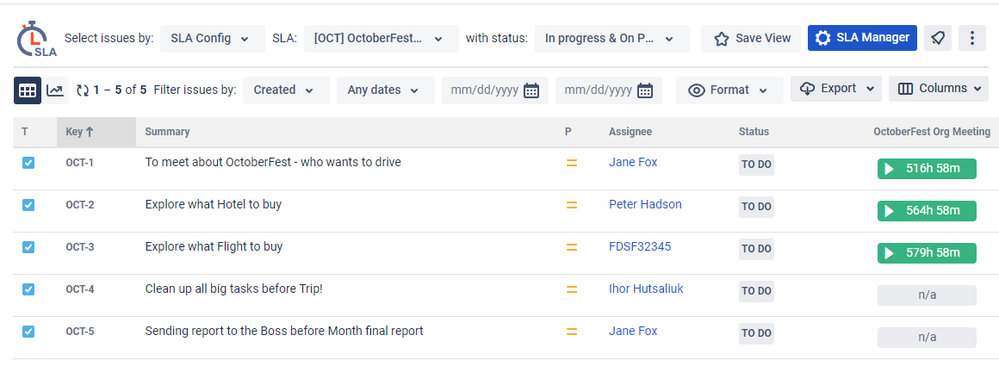Uncheck the checkbox for OCT-3
Viewport: 999px width, 379px height.
click(28, 247)
